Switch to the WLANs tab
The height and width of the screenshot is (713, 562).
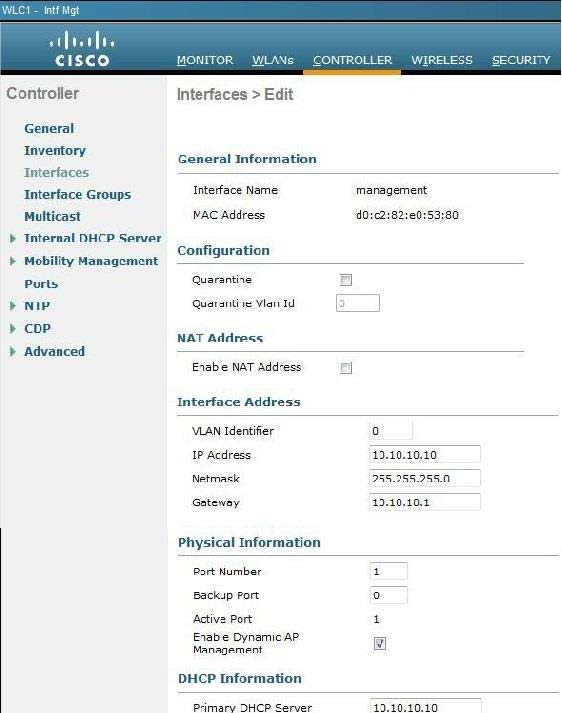[273, 60]
